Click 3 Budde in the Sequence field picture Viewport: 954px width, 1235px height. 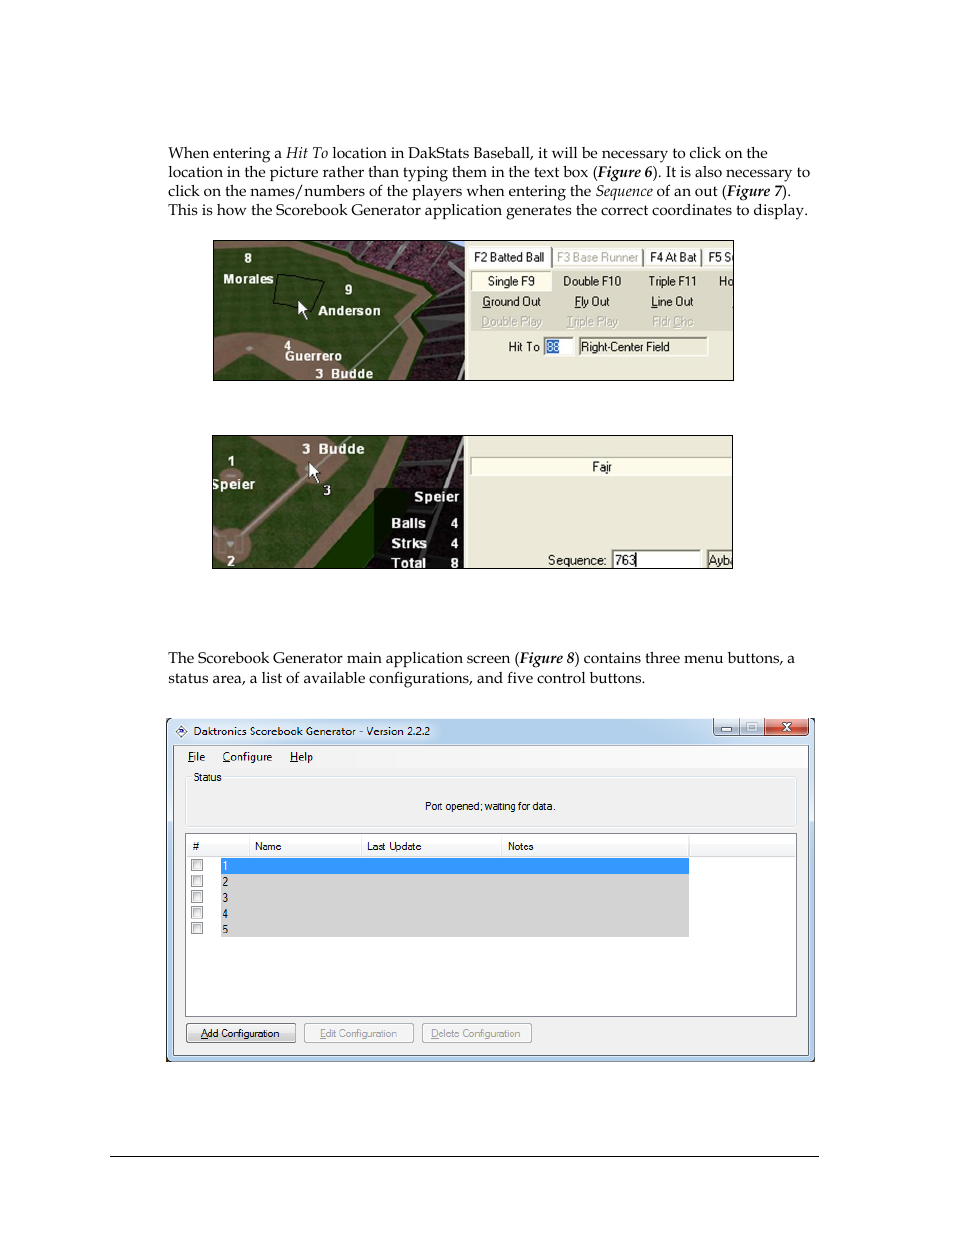tap(333, 449)
